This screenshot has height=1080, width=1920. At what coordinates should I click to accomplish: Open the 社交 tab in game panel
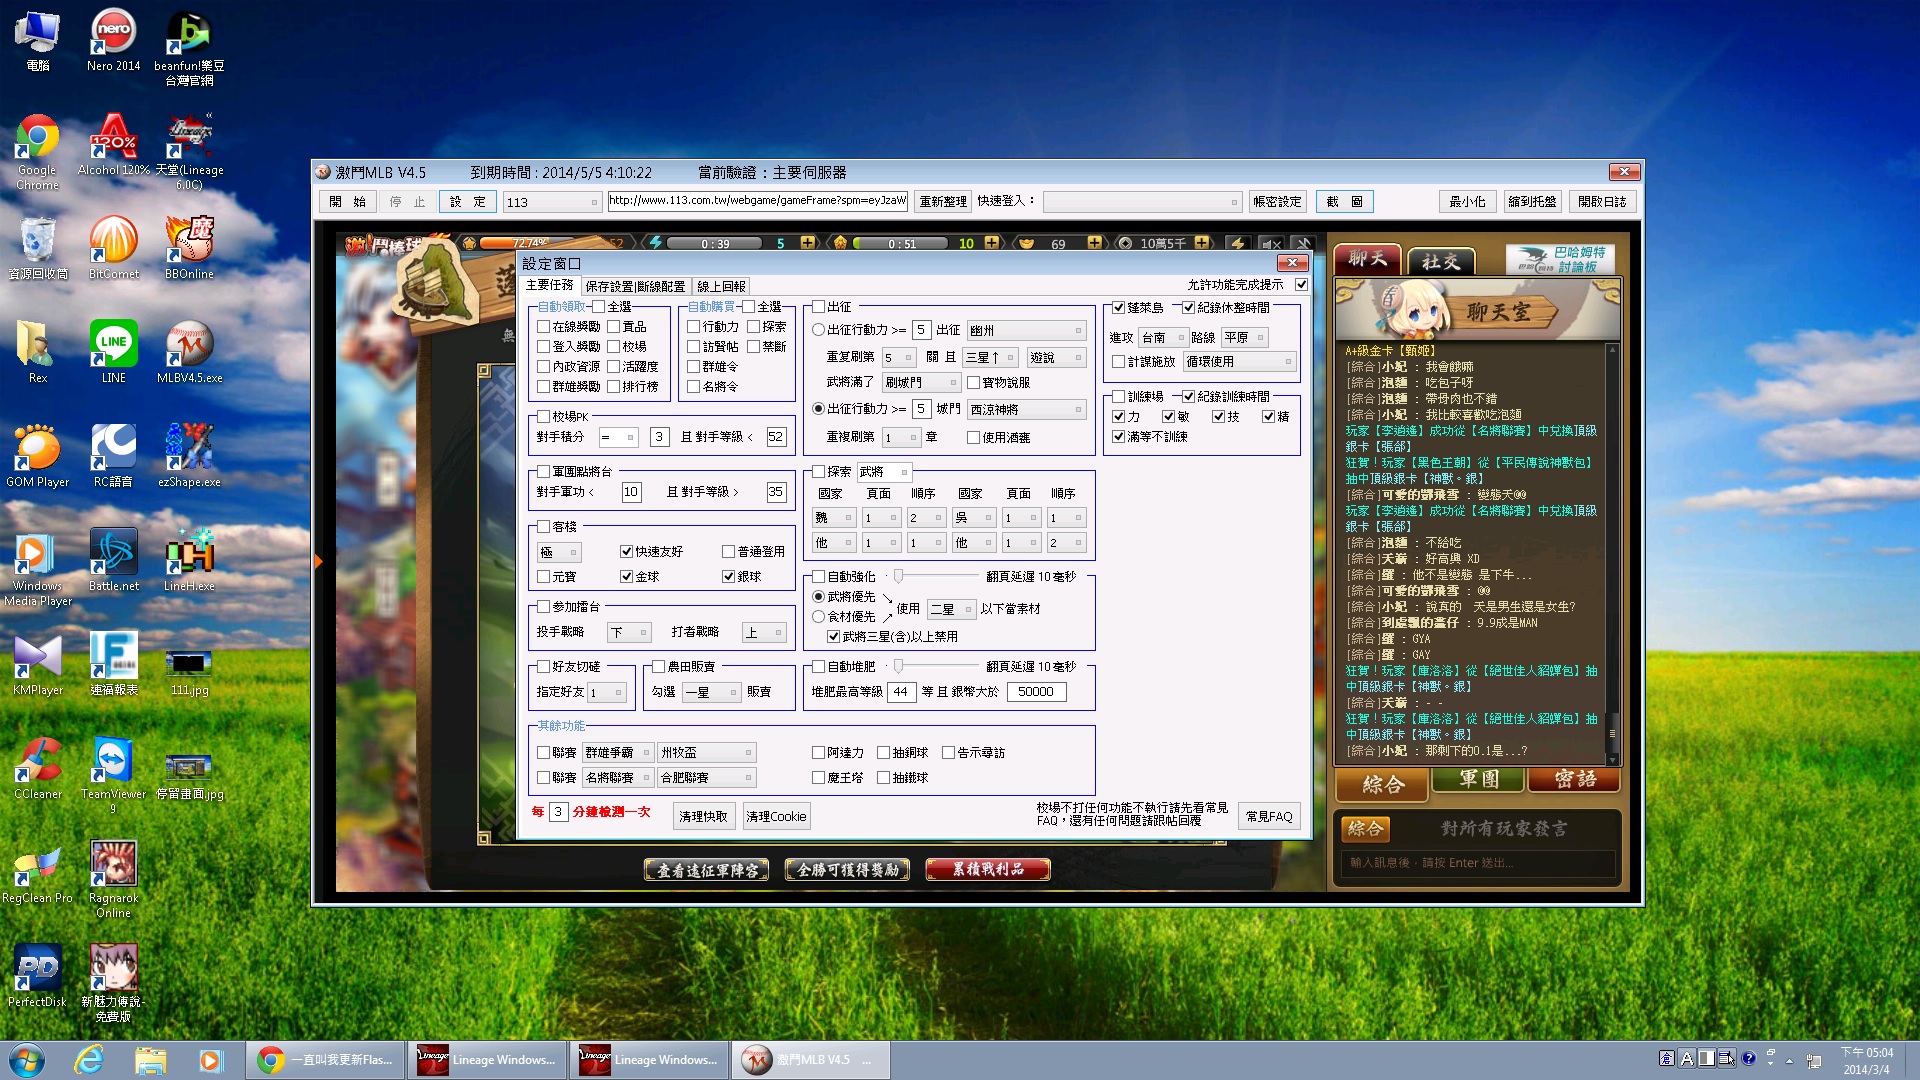(1441, 261)
